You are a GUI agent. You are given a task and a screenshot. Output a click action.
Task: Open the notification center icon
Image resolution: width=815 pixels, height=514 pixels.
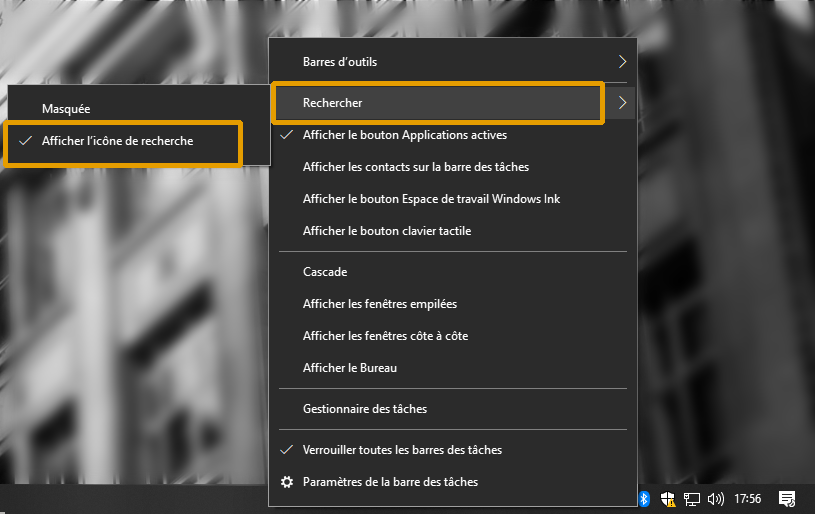pos(787,498)
